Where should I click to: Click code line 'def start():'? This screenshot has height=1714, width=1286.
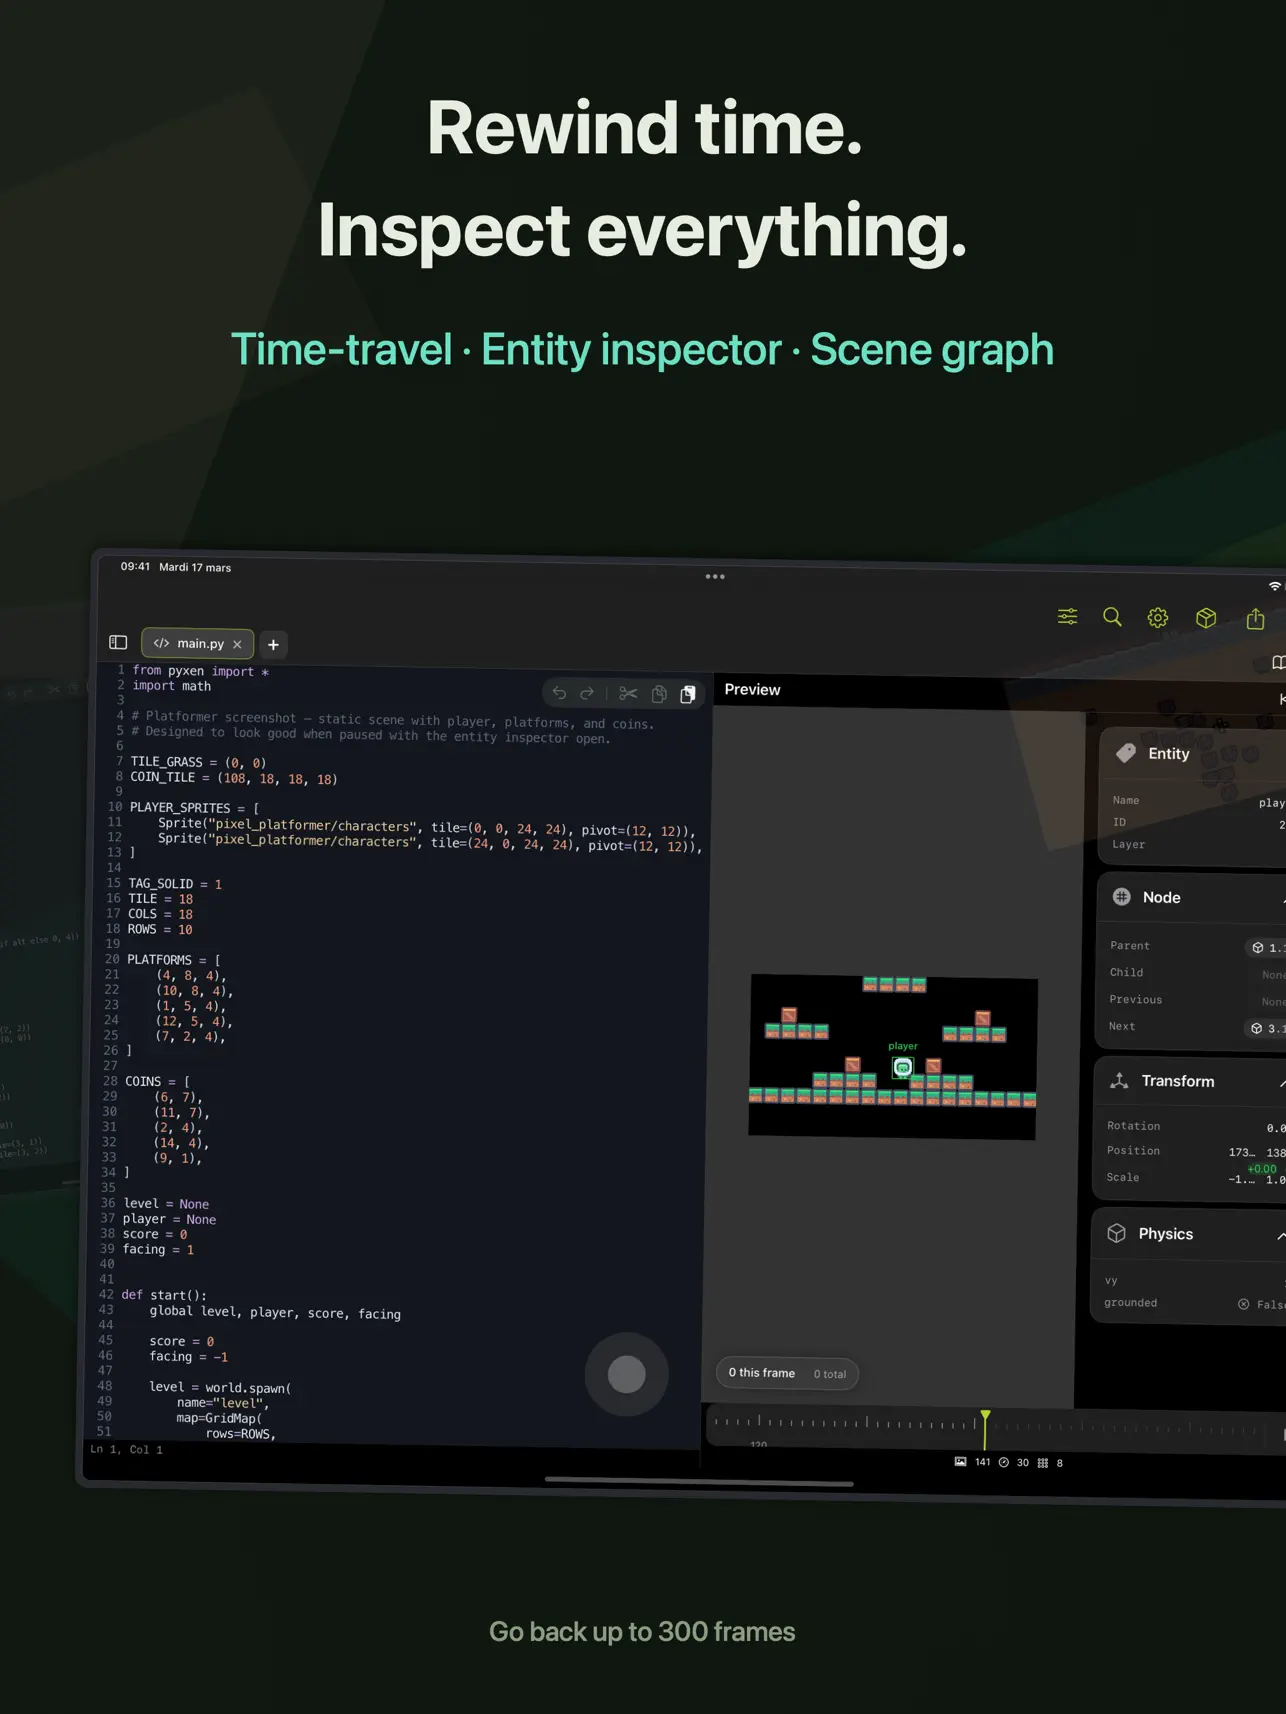tap(164, 1295)
